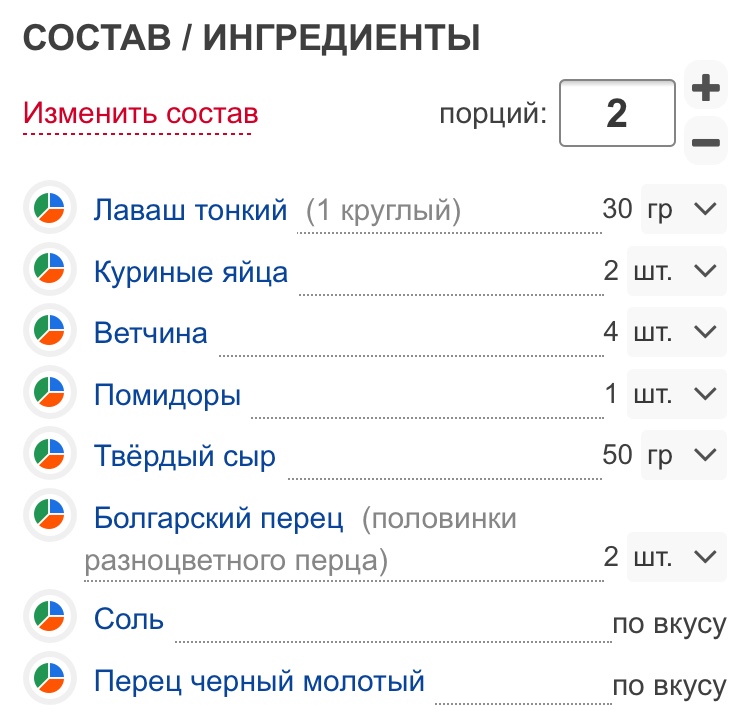Click pie chart icon next to Болгарский перец
The height and width of the screenshot is (718, 750).
pos(49,517)
